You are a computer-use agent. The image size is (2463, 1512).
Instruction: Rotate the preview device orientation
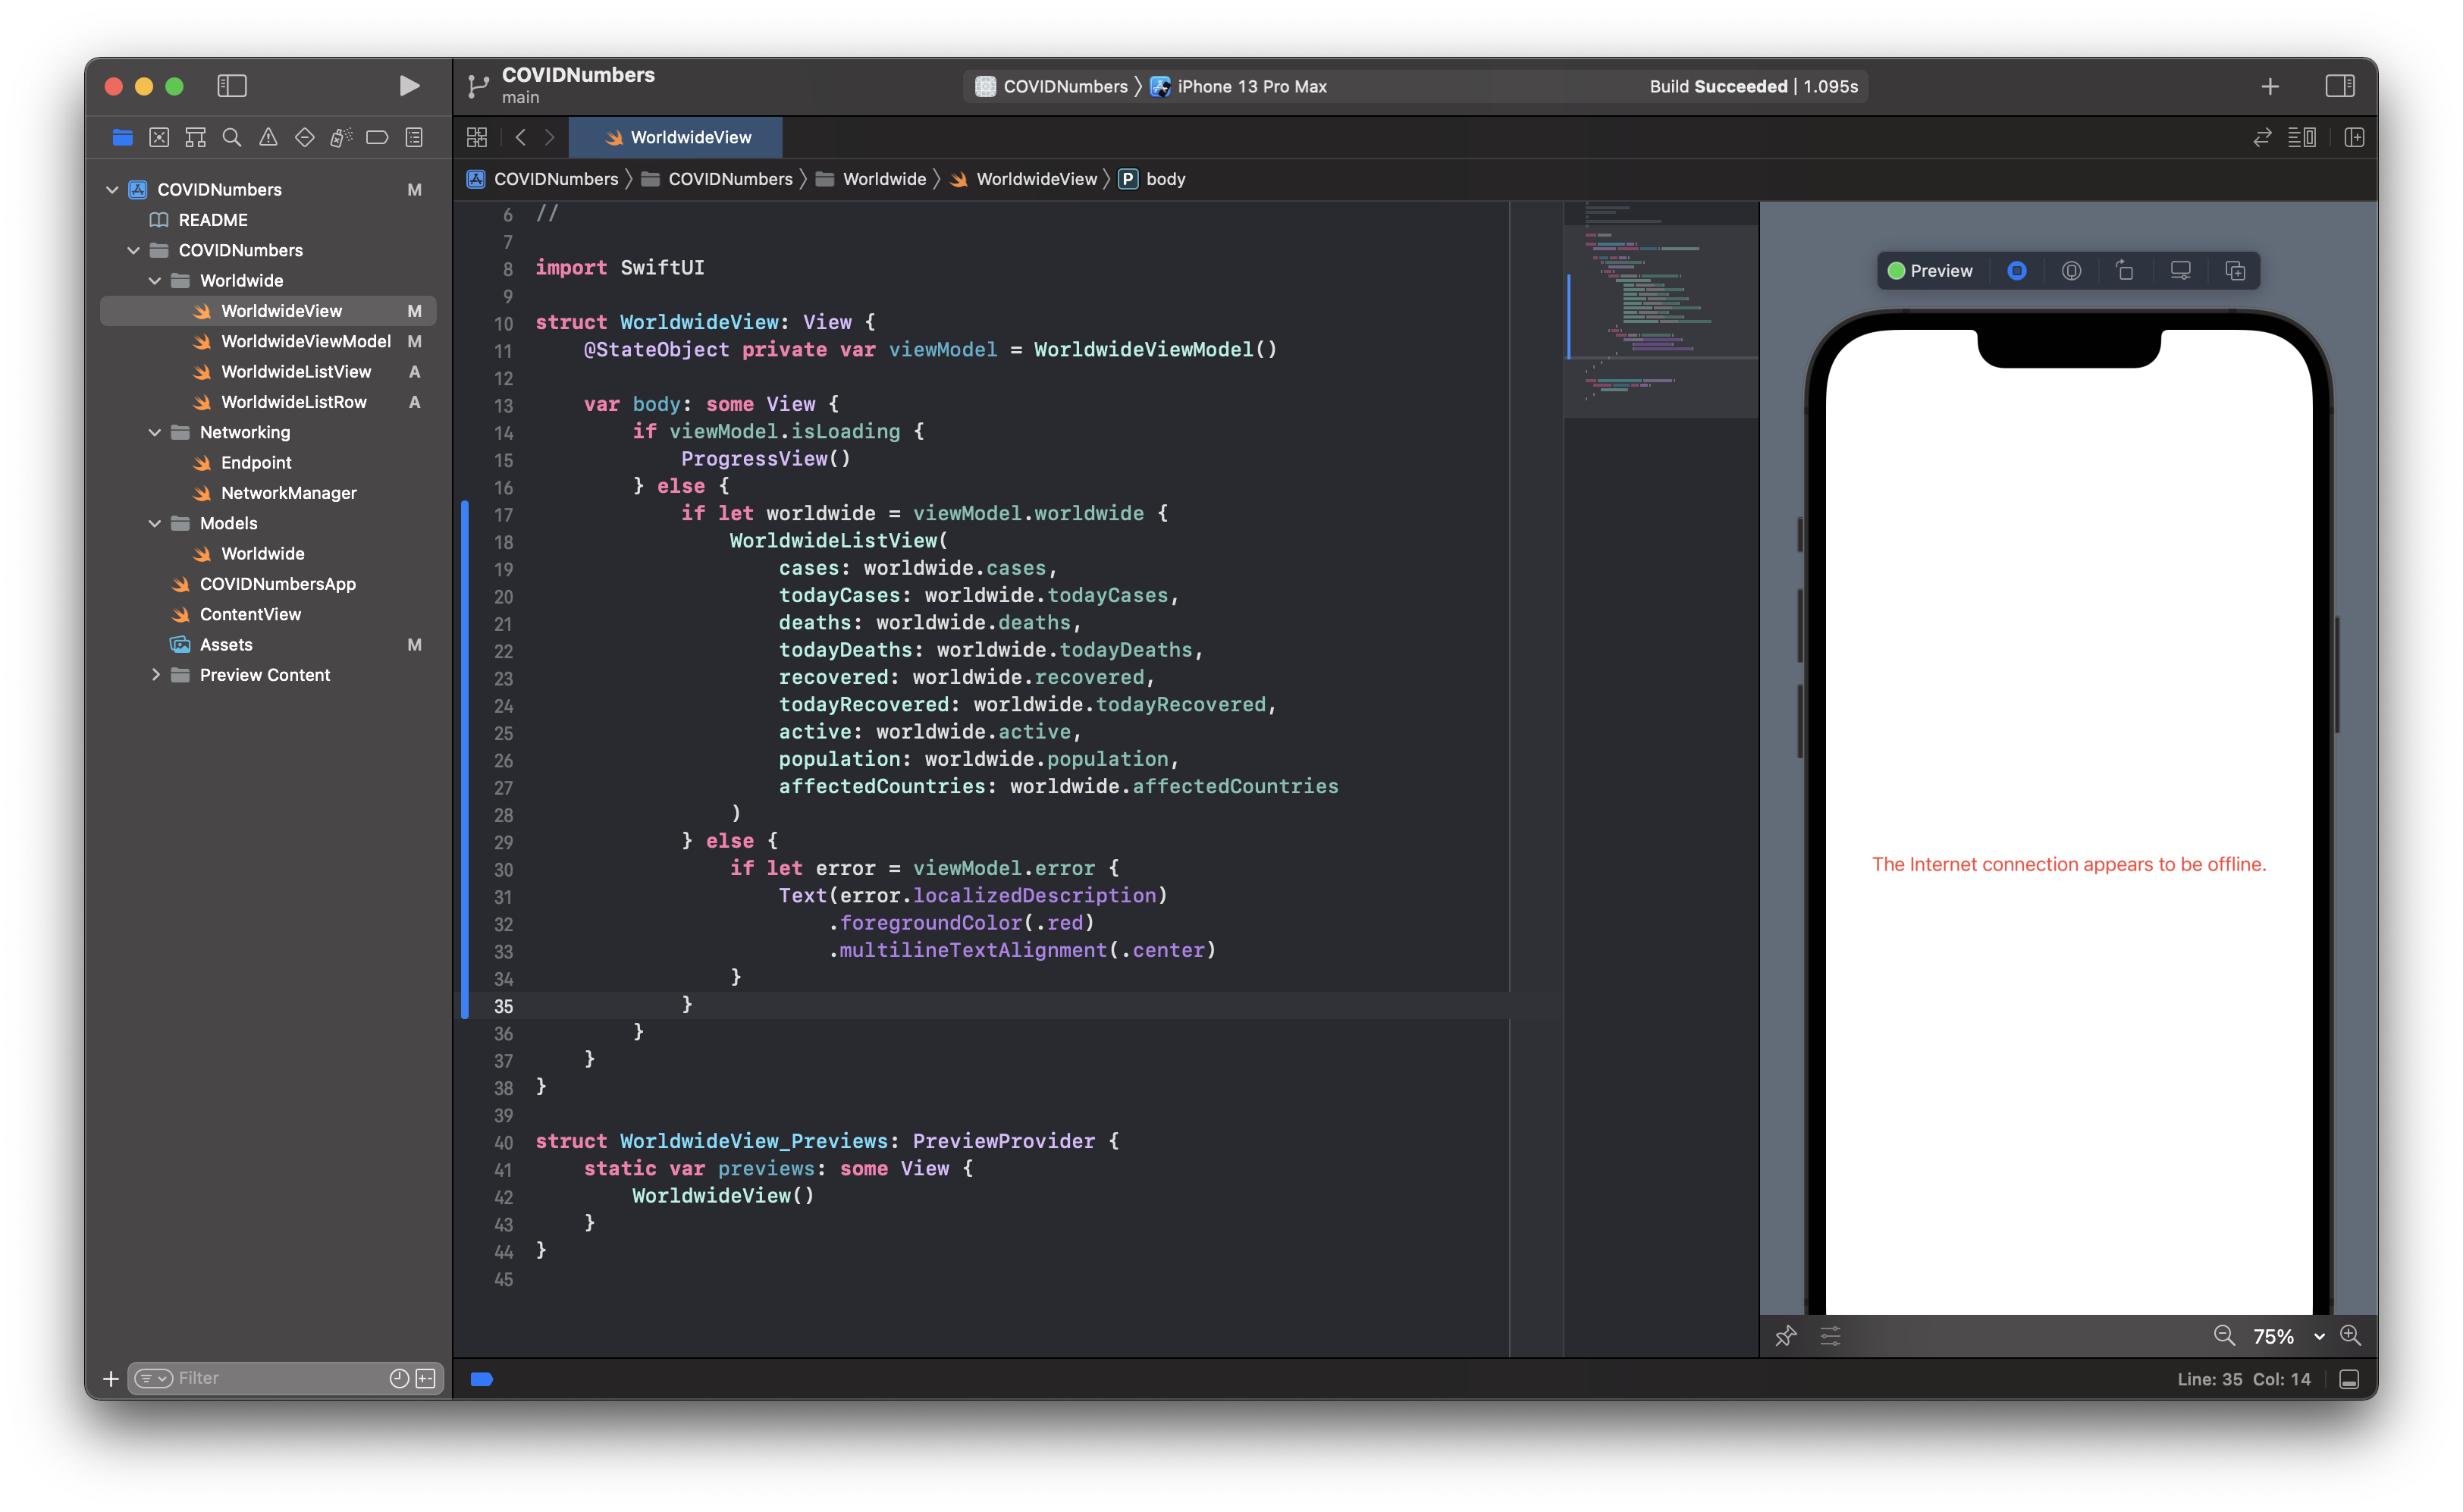coord(2125,270)
